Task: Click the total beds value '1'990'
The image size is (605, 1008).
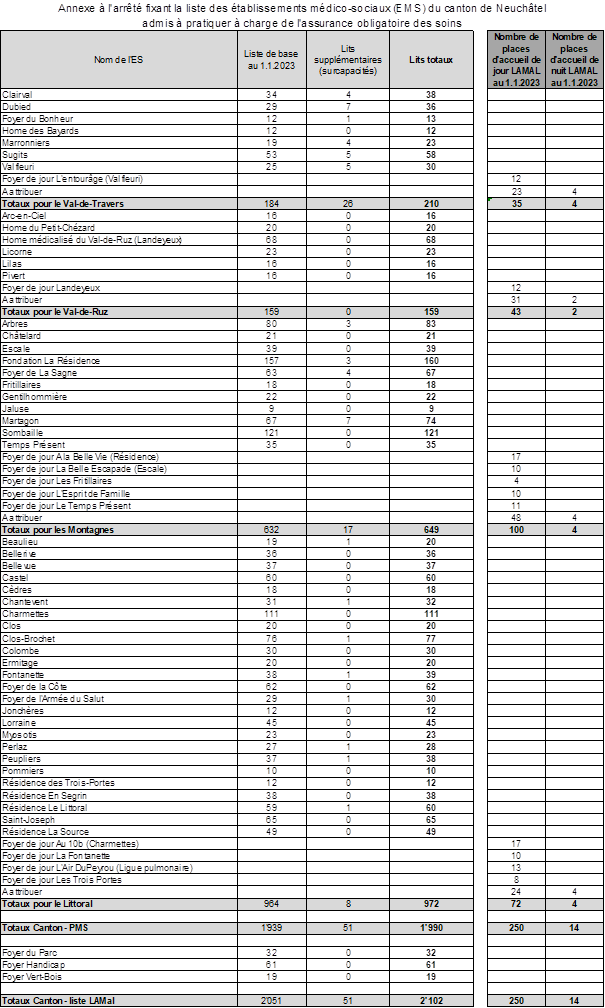Action: coord(431,928)
